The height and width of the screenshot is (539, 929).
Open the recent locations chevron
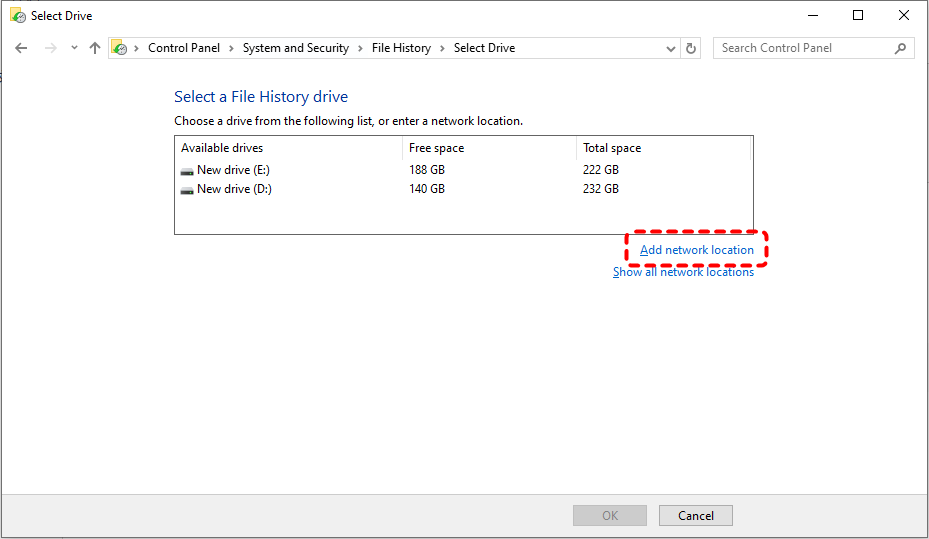[x=74, y=48]
